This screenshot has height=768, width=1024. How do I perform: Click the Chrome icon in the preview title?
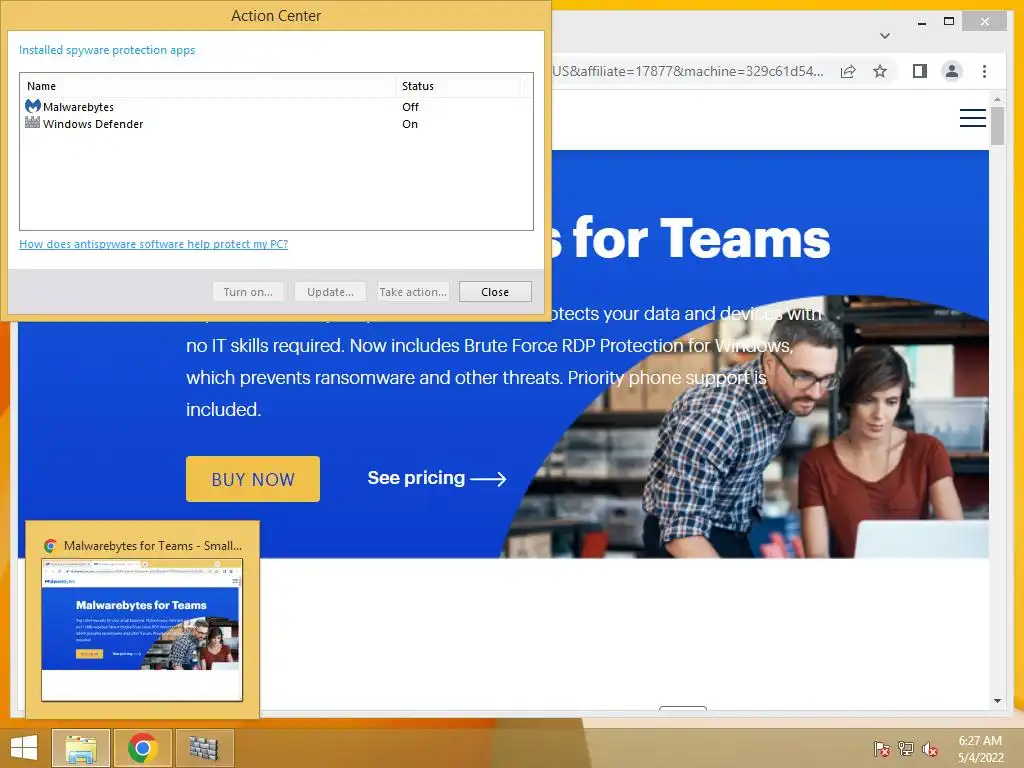click(x=50, y=546)
